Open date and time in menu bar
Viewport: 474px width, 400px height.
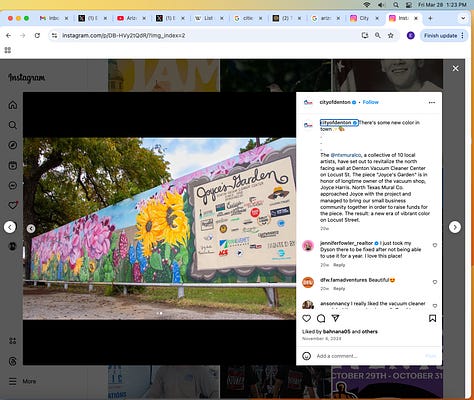(442, 5)
